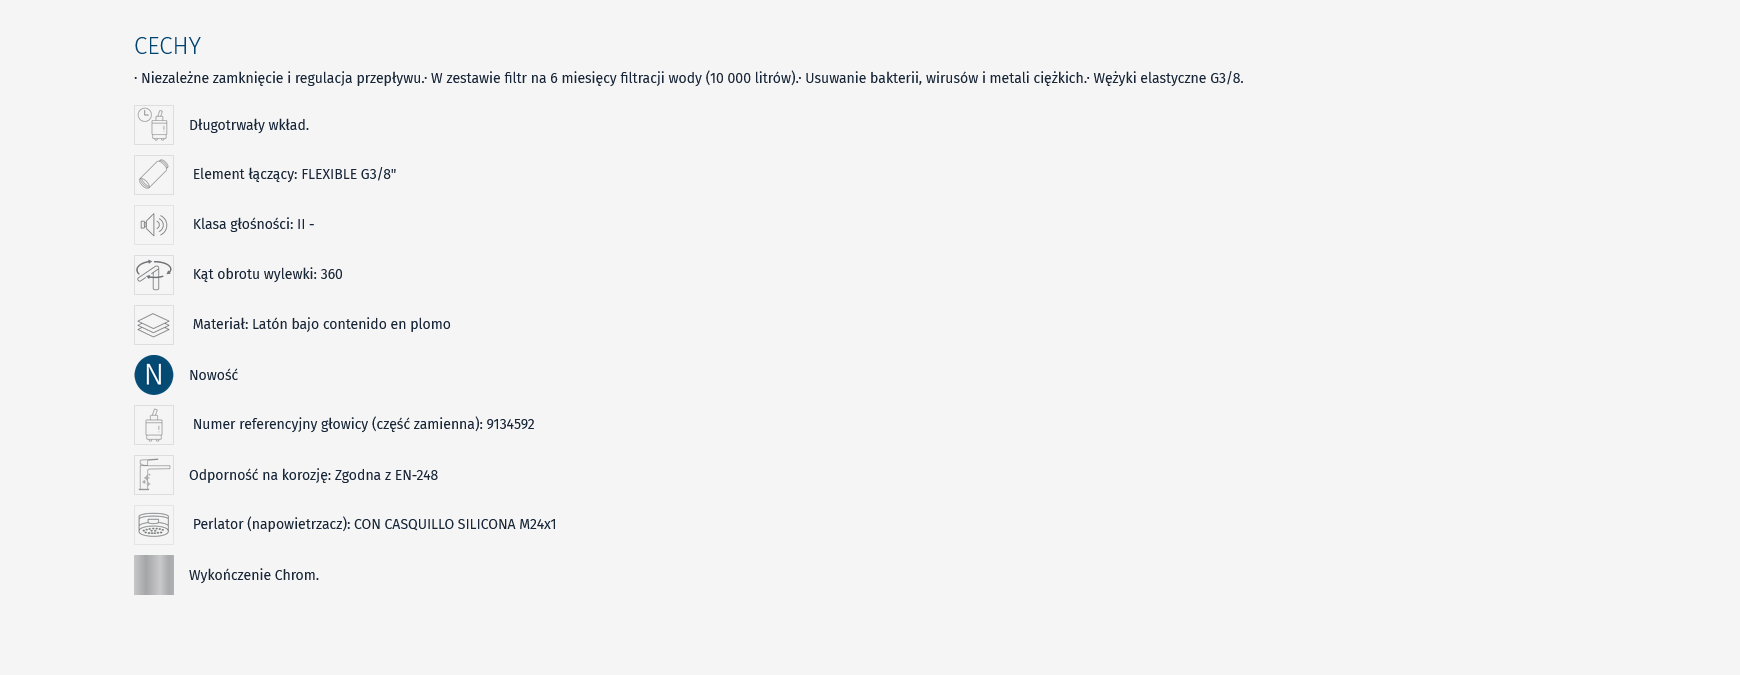Viewport: 1740px width, 675px height.
Task: Click the blue N novelty badge
Action: 154,375
